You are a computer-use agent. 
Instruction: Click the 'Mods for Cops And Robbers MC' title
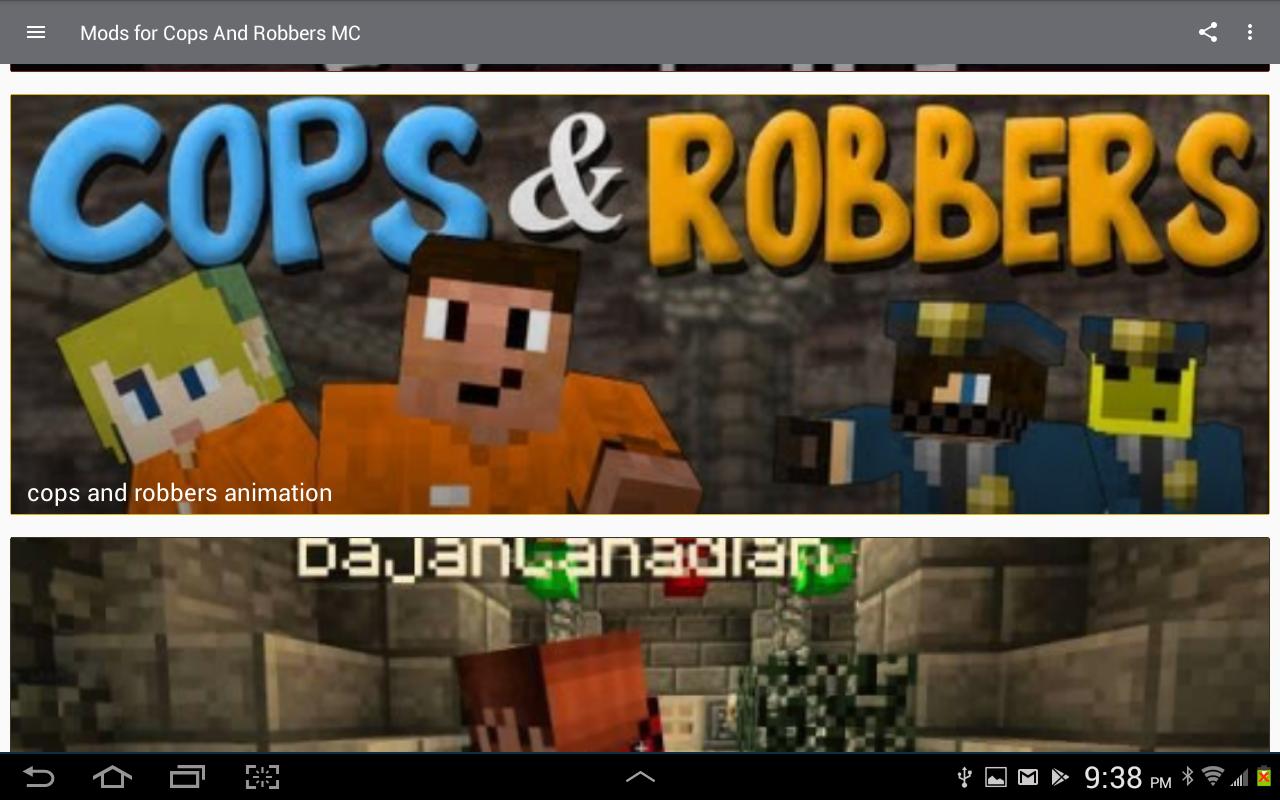(x=220, y=33)
